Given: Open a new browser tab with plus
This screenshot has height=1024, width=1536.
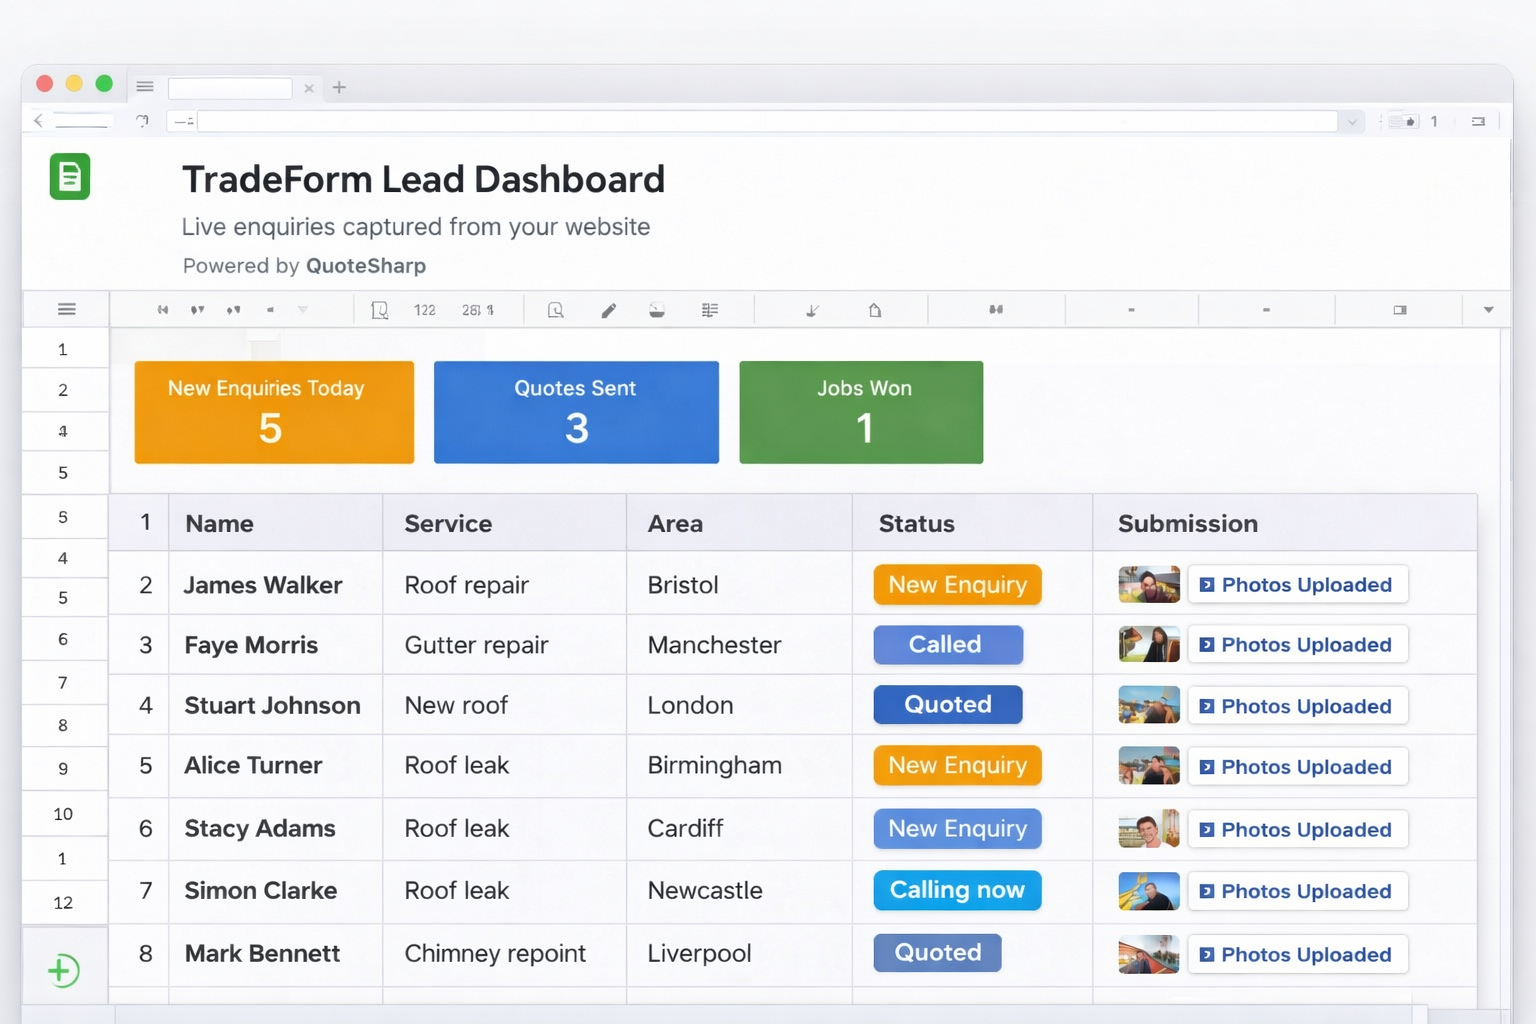Looking at the screenshot, I should (x=339, y=88).
